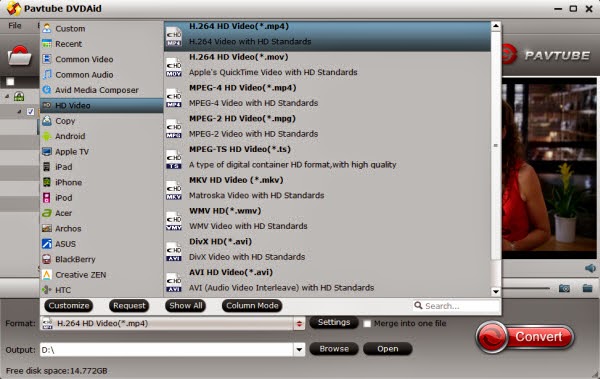Click the iPhone device icon
600x379 pixels.
47,182
